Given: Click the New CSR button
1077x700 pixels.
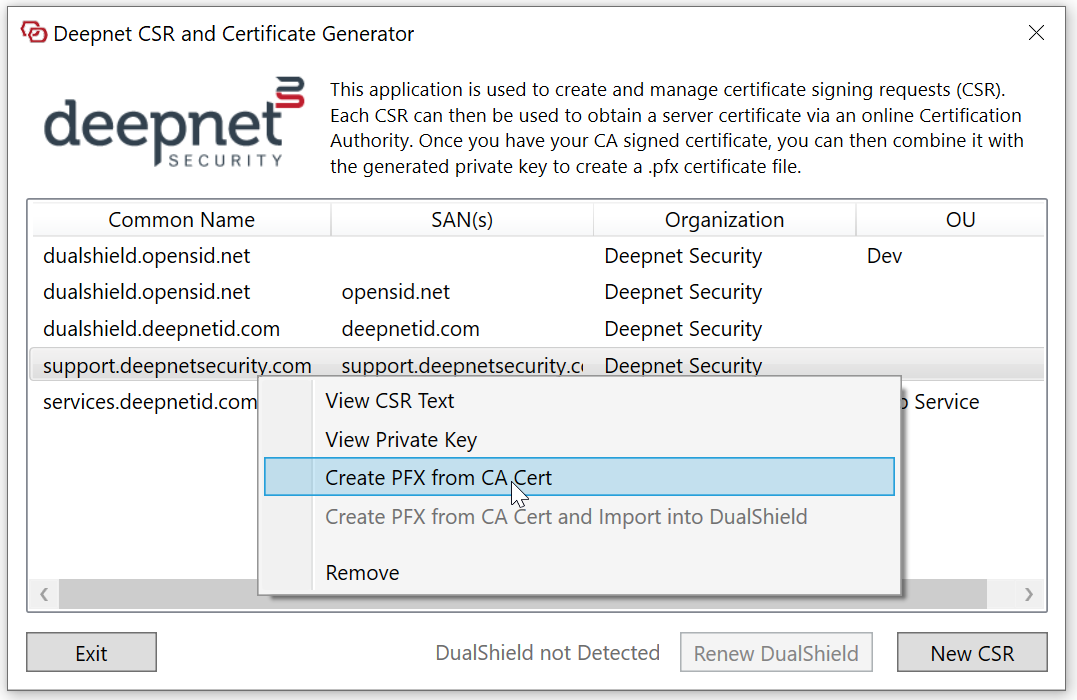Looking at the screenshot, I should [x=971, y=653].
